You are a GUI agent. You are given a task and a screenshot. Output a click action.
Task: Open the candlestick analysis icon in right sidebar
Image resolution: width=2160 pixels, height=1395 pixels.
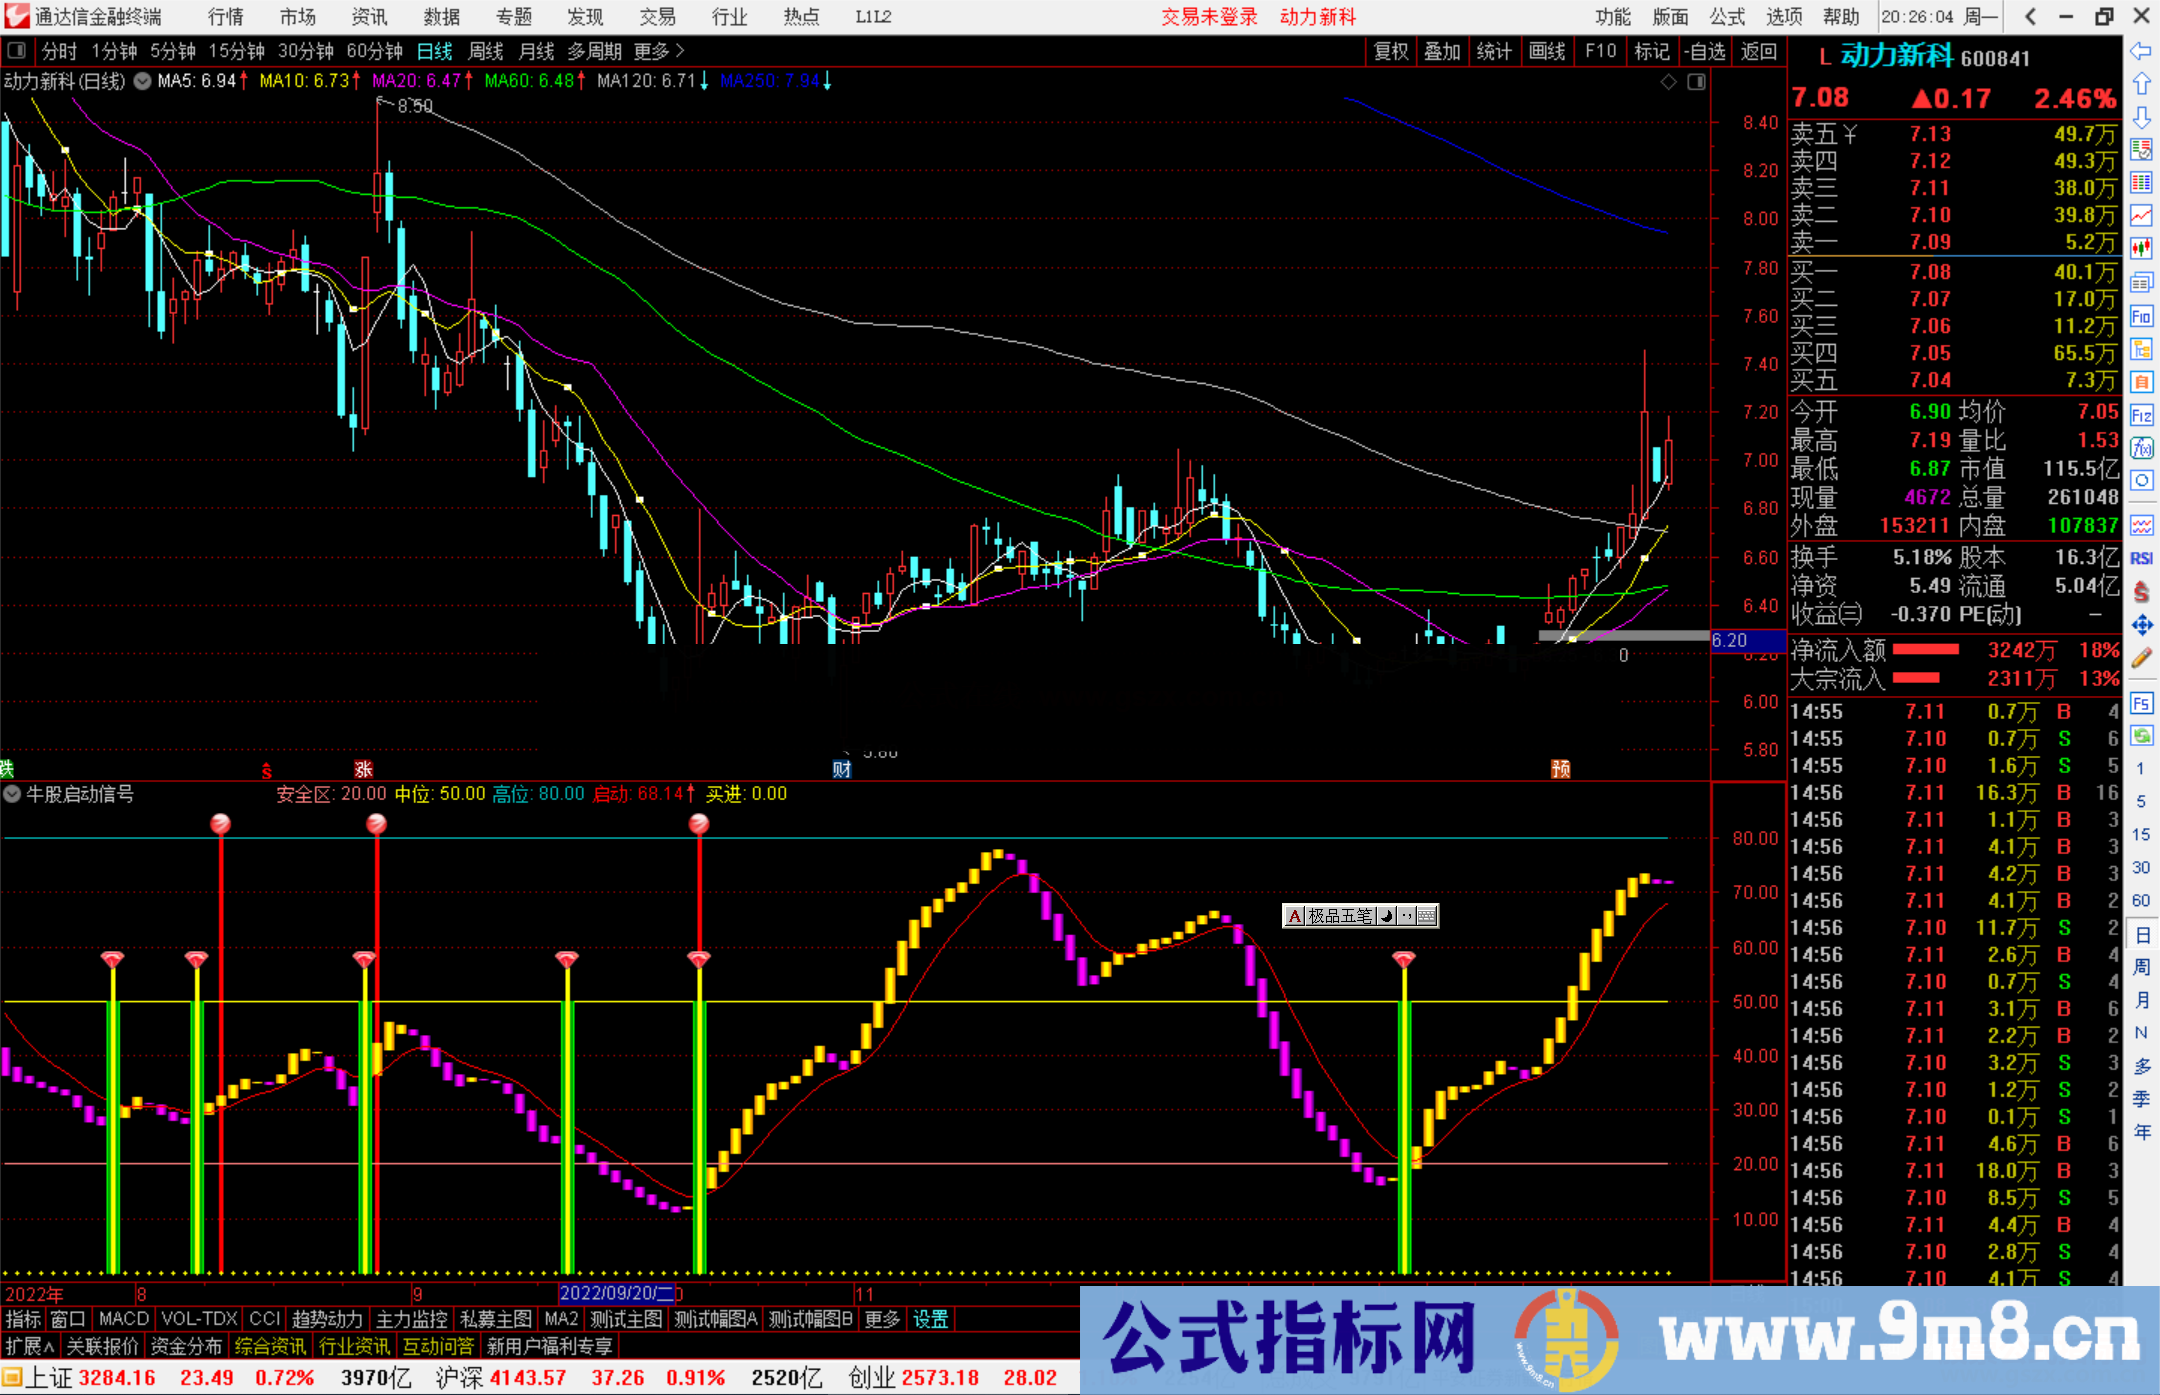(x=2142, y=241)
